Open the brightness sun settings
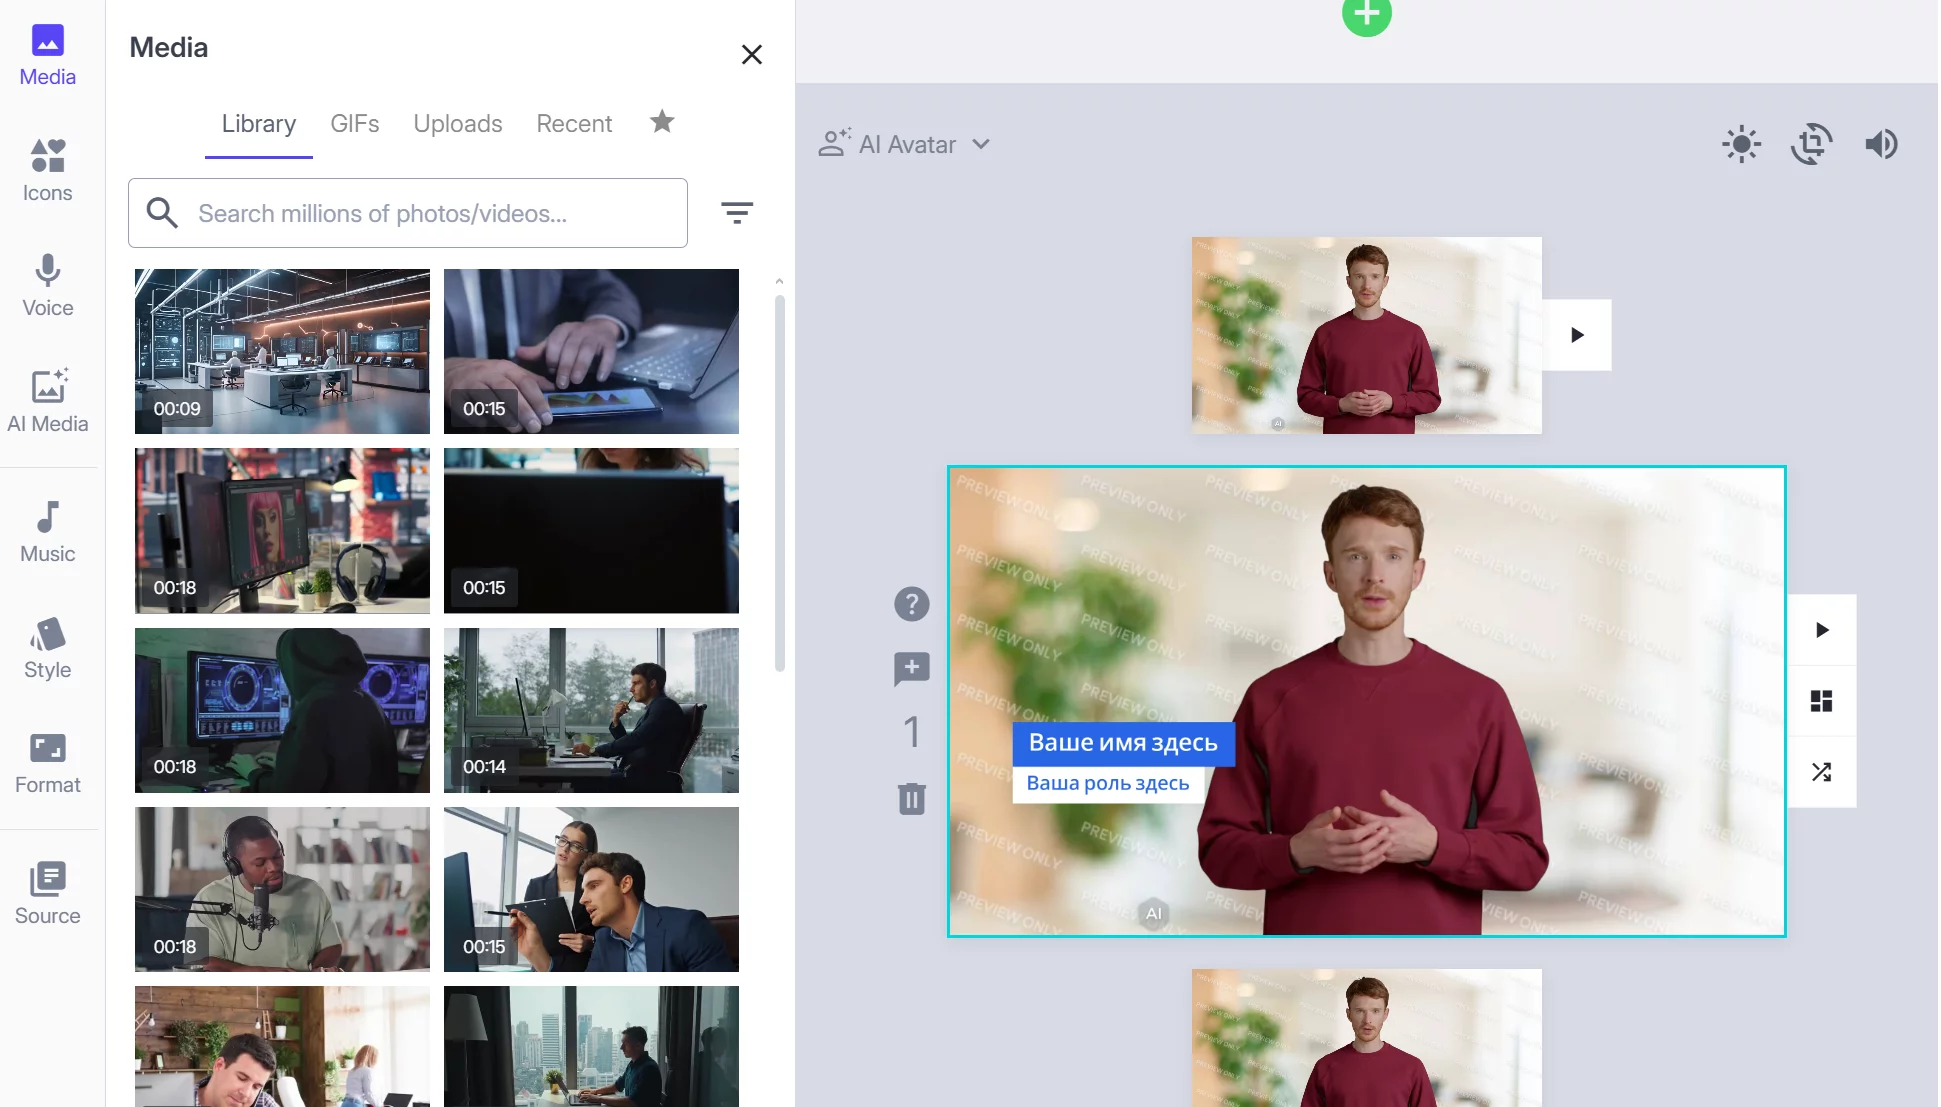1941x1107 pixels. [x=1741, y=144]
